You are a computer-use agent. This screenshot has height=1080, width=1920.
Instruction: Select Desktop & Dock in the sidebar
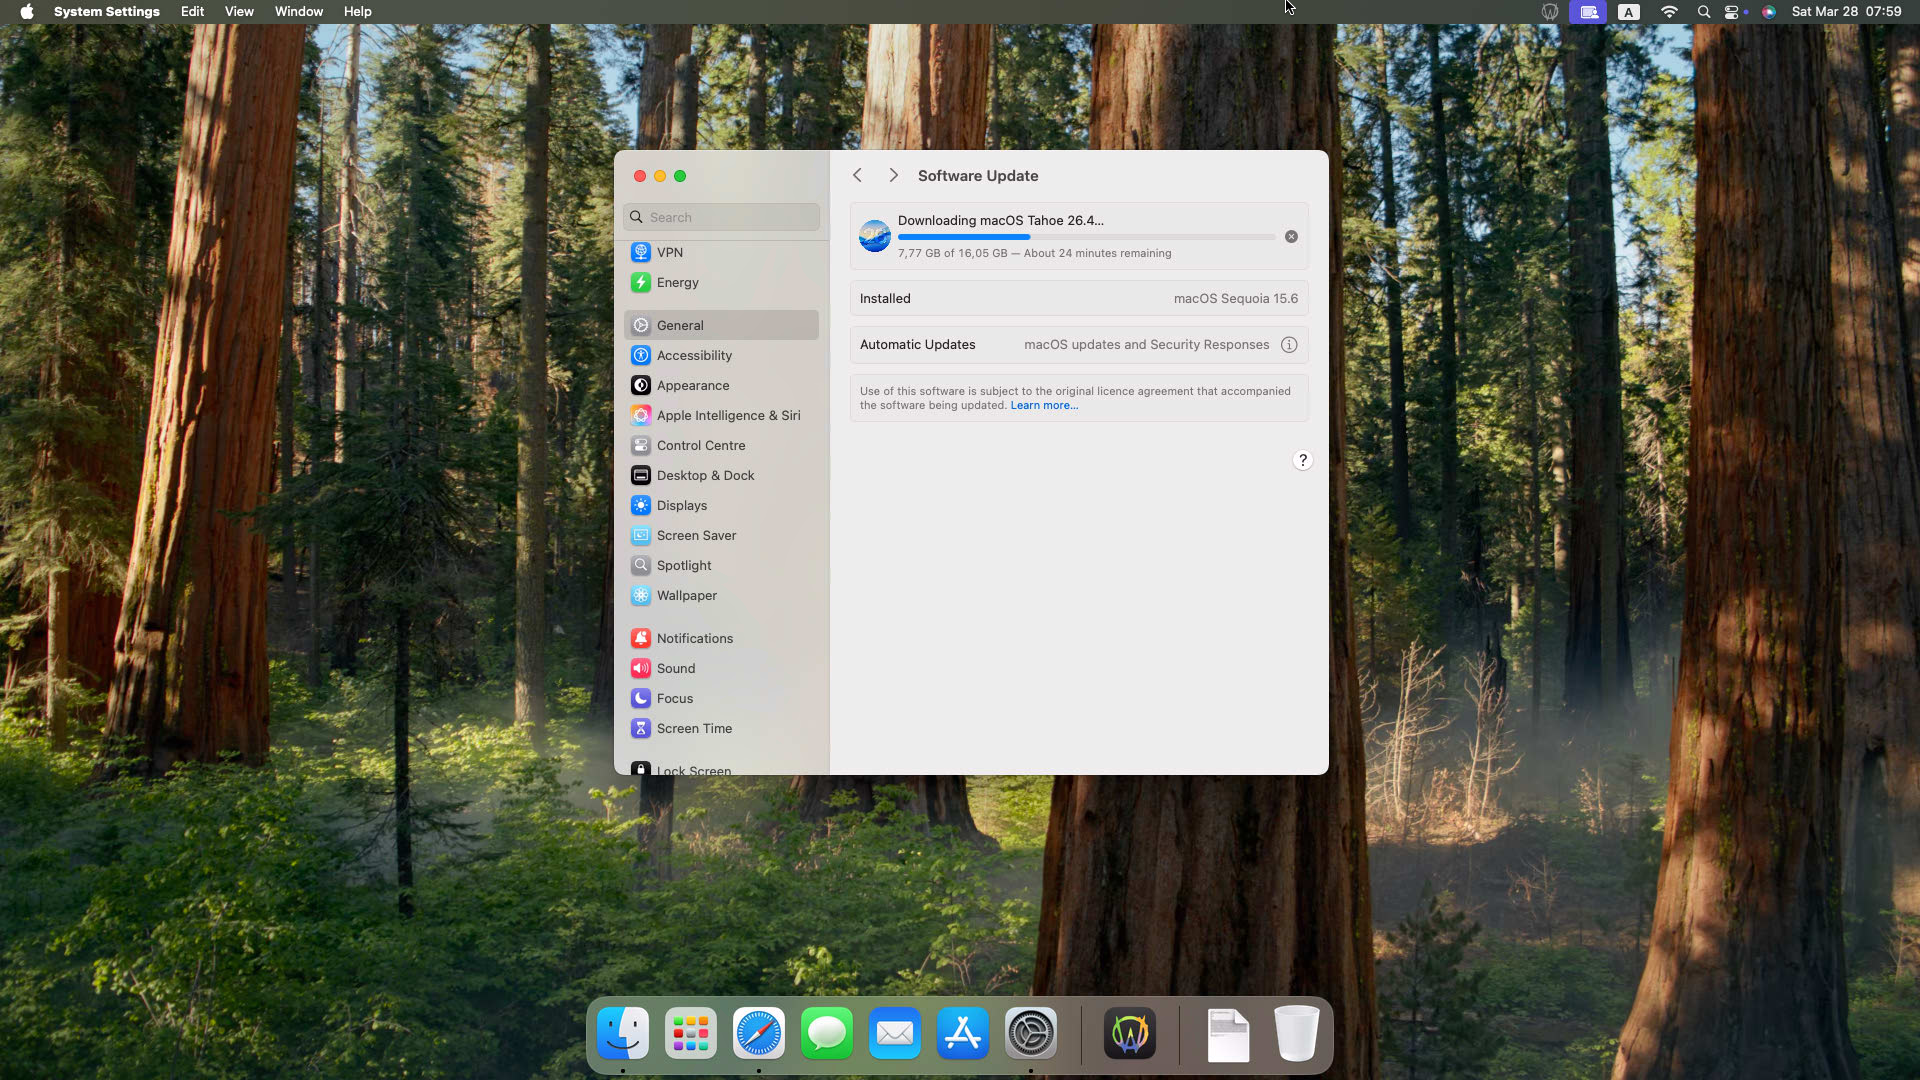(721, 476)
